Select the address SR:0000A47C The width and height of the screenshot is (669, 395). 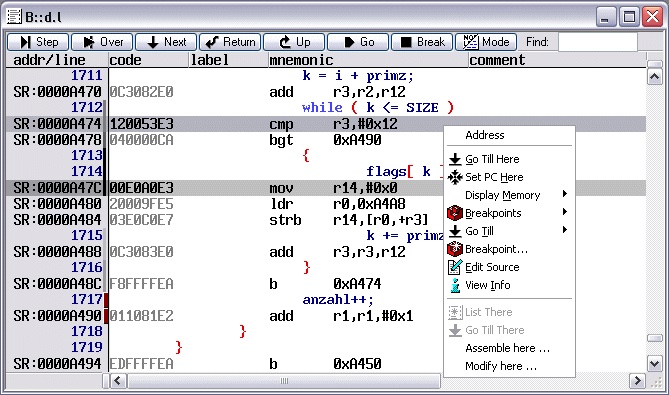coord(57,188)
